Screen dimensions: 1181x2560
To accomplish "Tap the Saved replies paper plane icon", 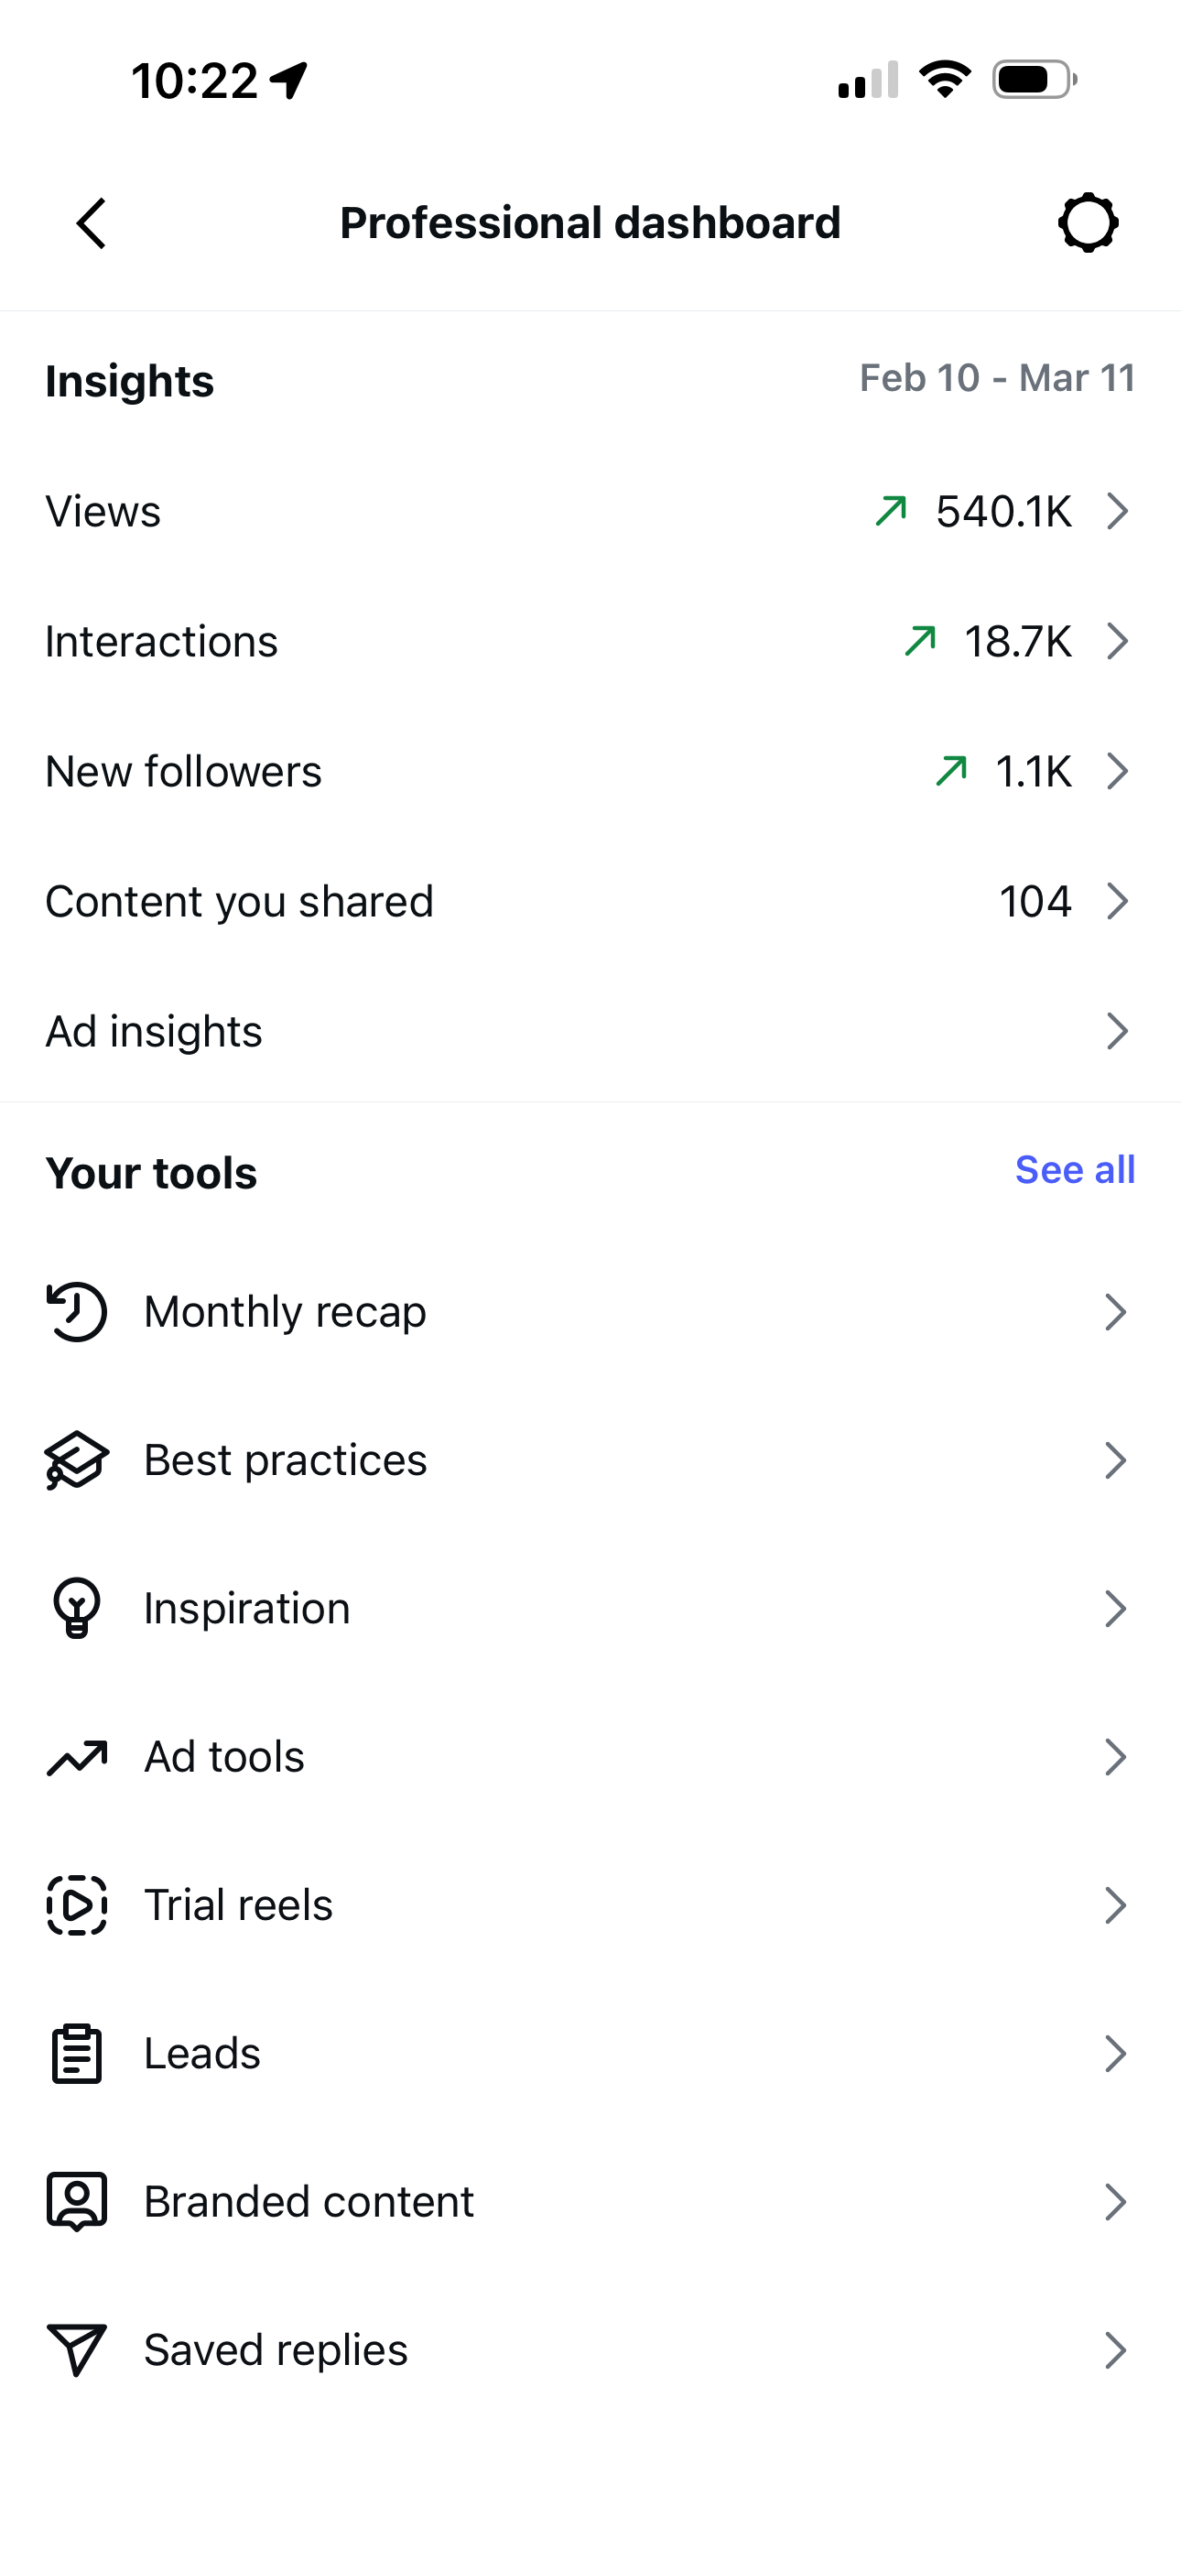I will (x=76, y=2349).
